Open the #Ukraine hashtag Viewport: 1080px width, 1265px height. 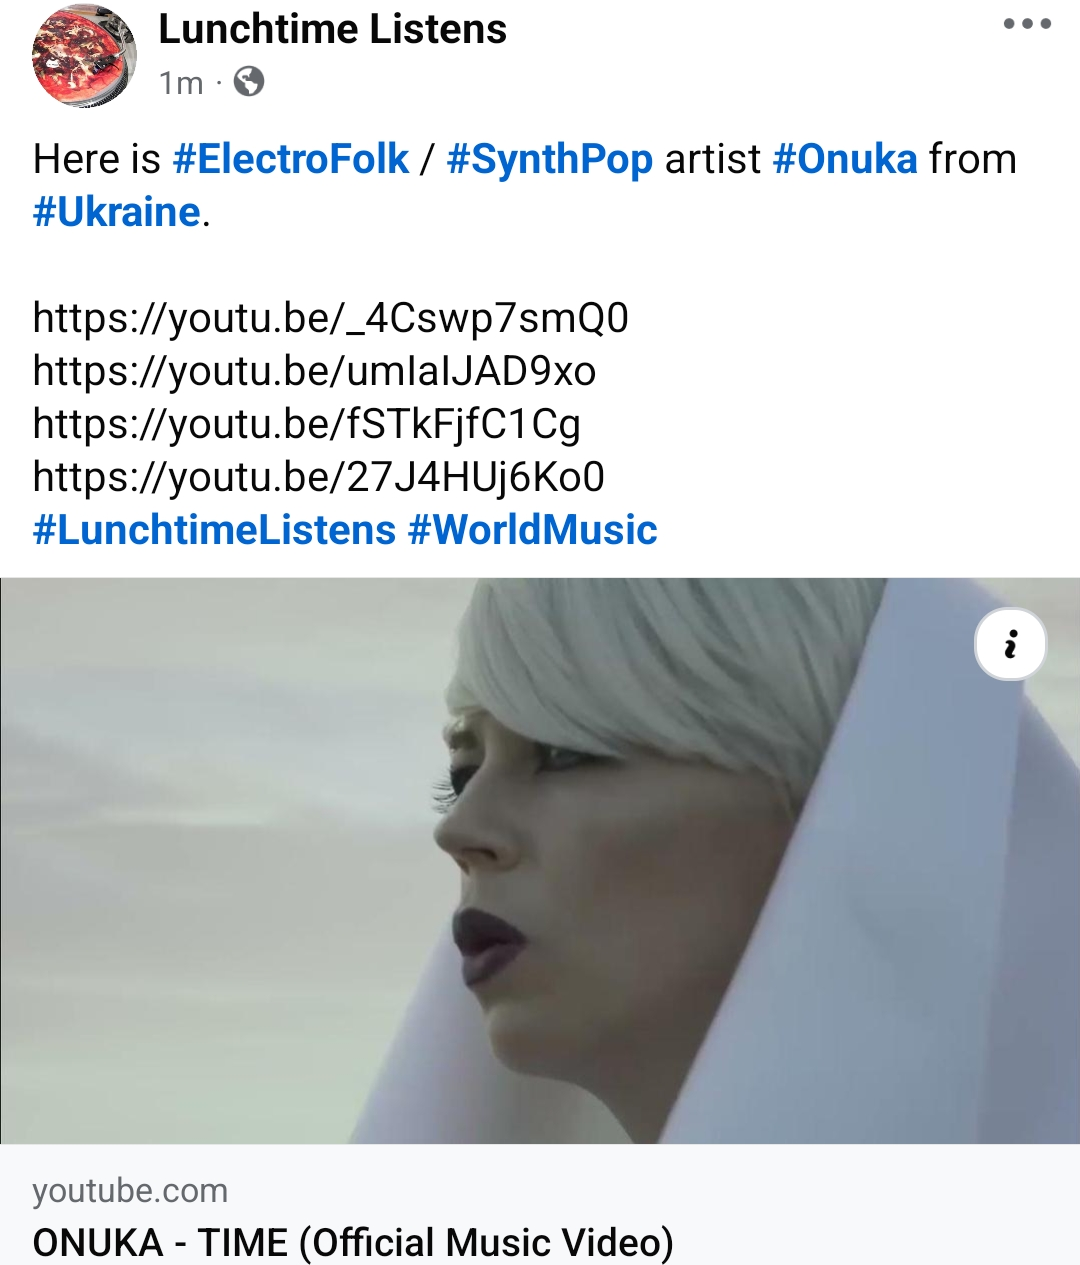(x=117, y=212)
